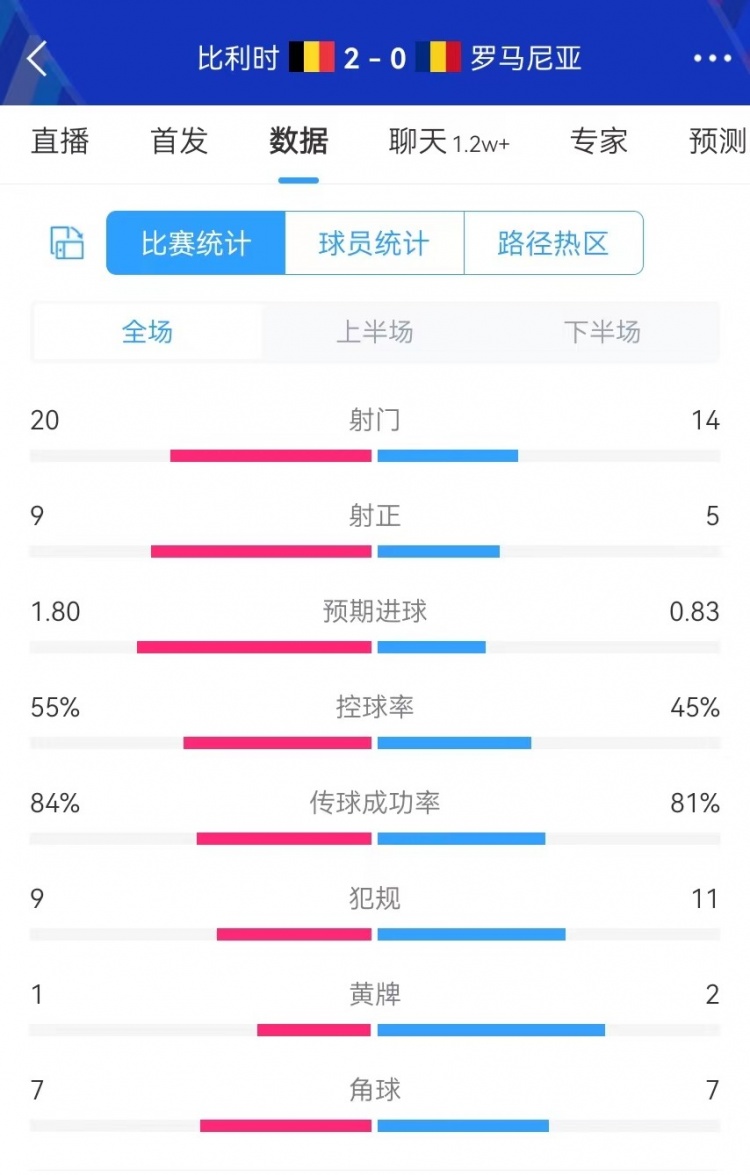Open the 聊天 1.2w+ tab
The width and height of the screenshot is (750, 1175).
pos(449,141)
